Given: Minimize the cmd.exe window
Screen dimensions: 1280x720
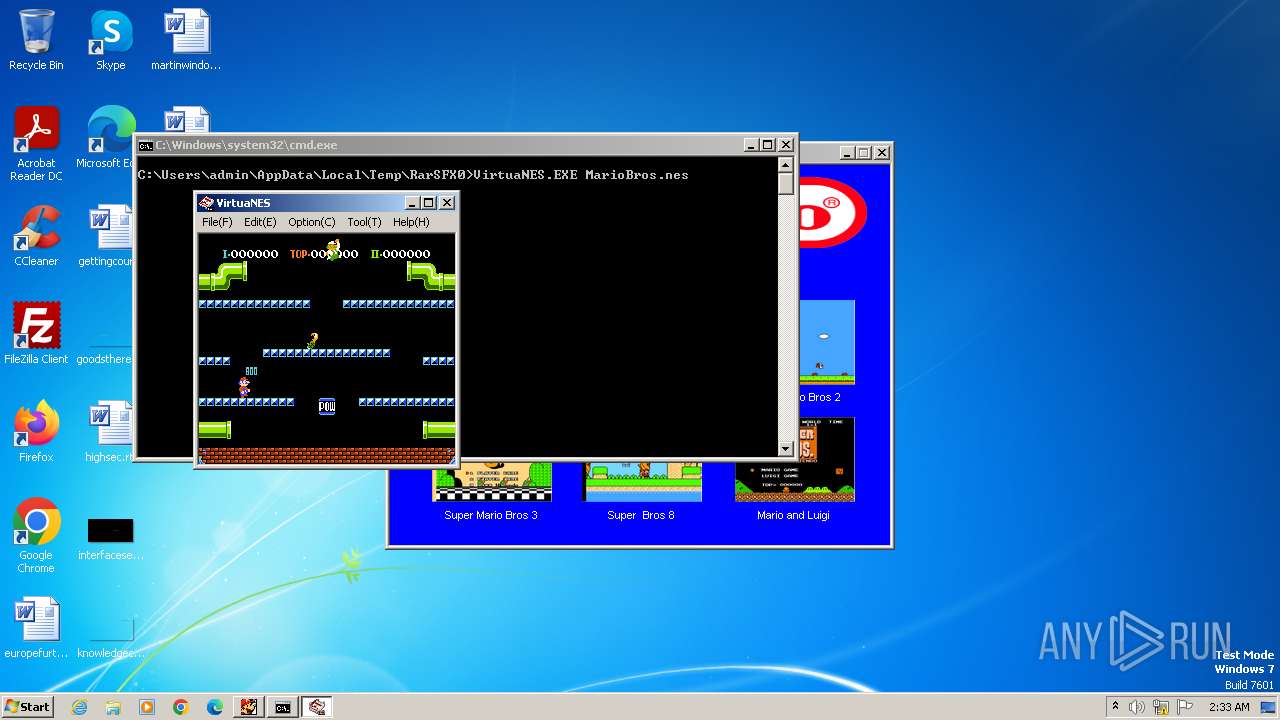Looking at the screenshot, I should coord(751,145).
